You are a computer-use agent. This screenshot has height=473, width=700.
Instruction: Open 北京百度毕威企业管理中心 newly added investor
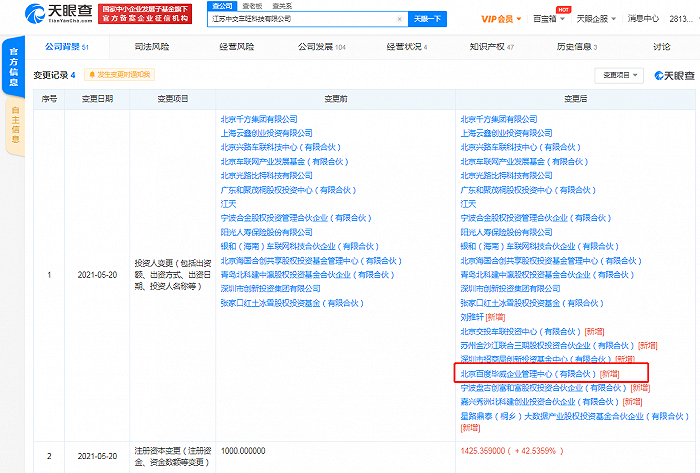click(x=528, y=373)
